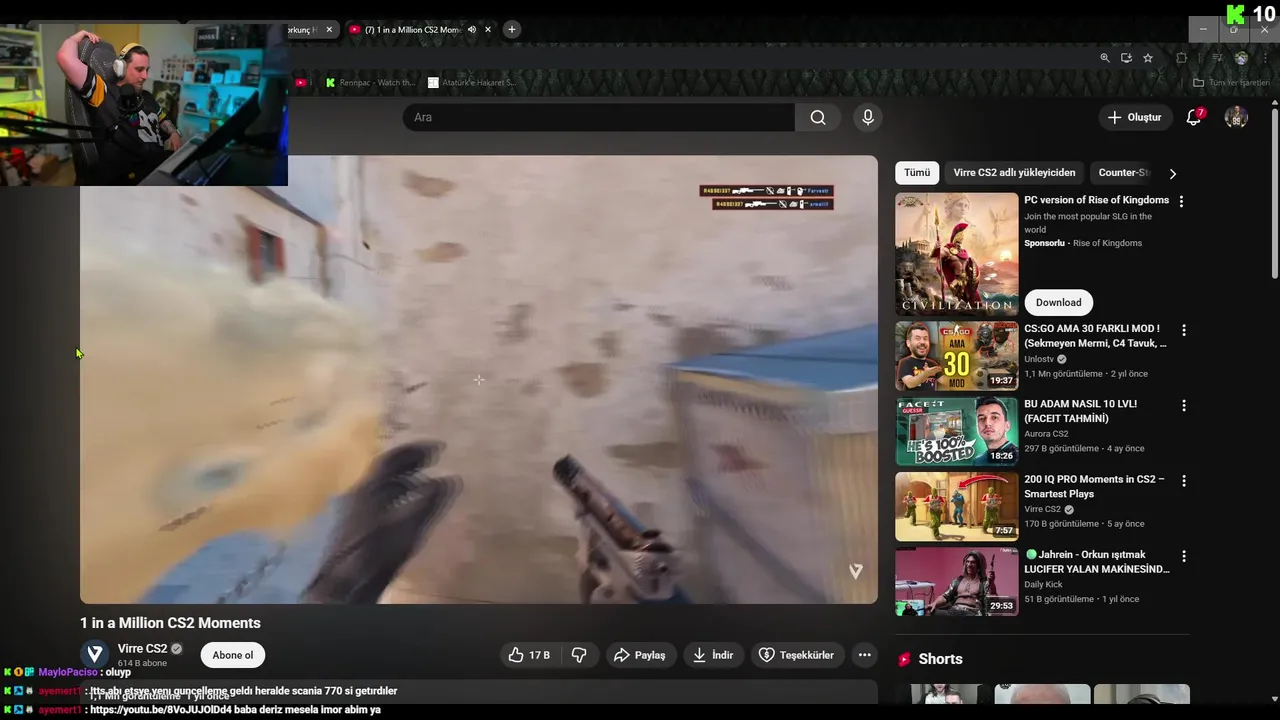
Task: Open Virre CS2 channel avatar
Action: tap(95, 654)
